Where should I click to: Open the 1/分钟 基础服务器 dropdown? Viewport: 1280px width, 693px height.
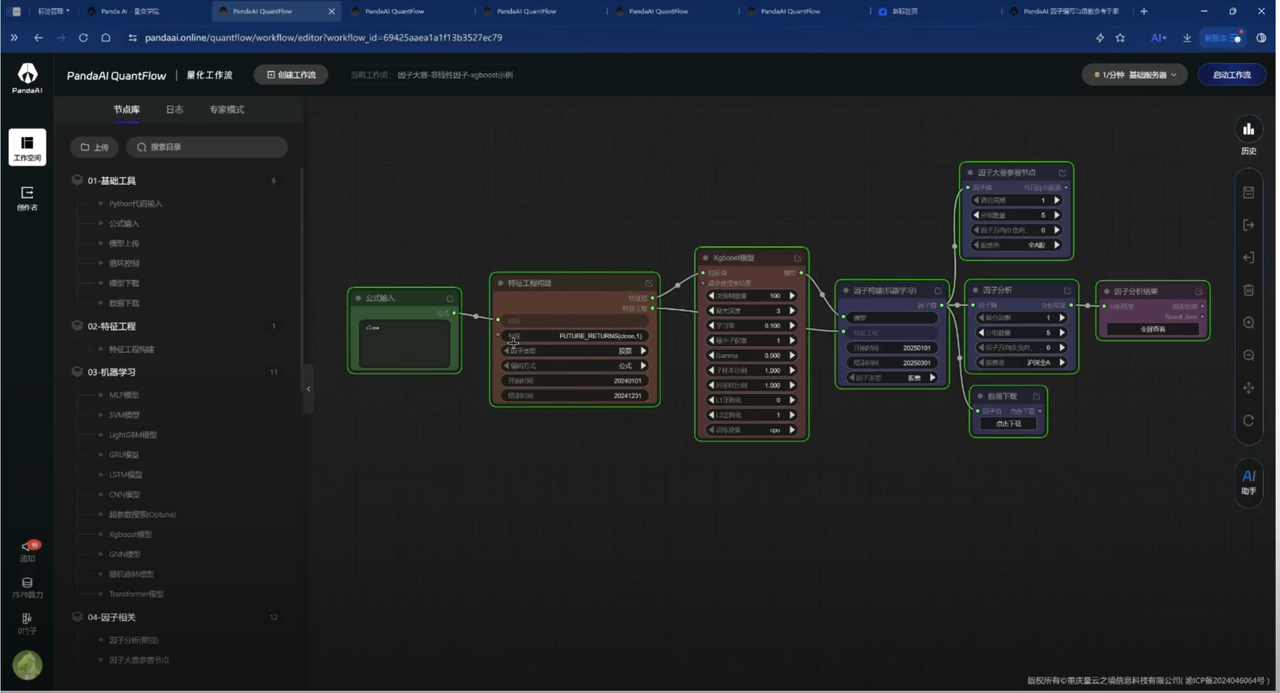[x=1135, y=75]
